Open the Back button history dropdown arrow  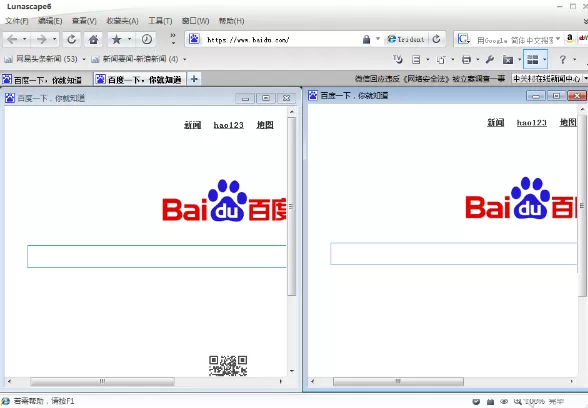click(x=24, y=39)
